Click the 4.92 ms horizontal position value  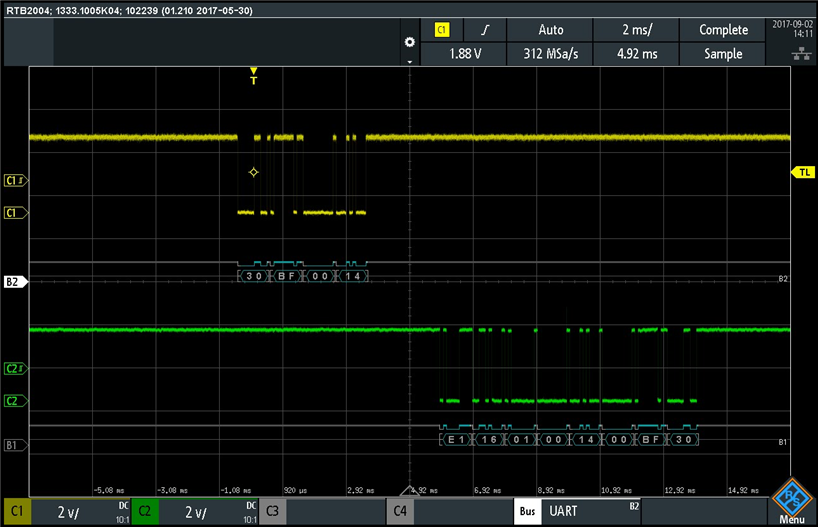636,54
